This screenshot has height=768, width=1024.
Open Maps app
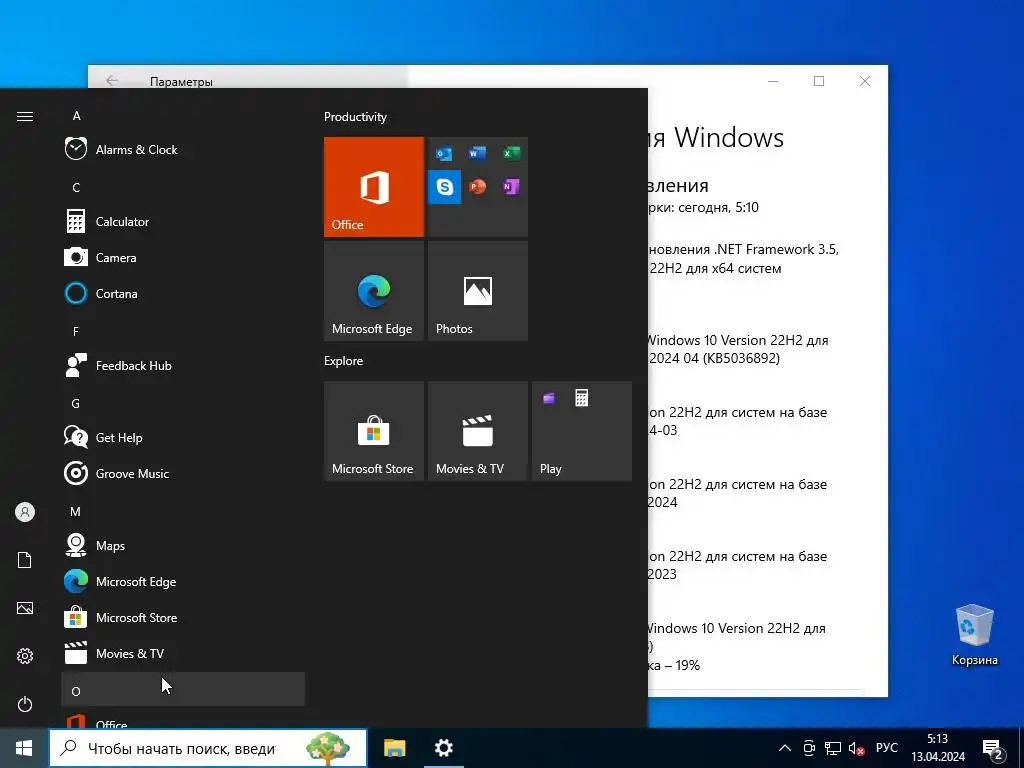tap(183, 545)
